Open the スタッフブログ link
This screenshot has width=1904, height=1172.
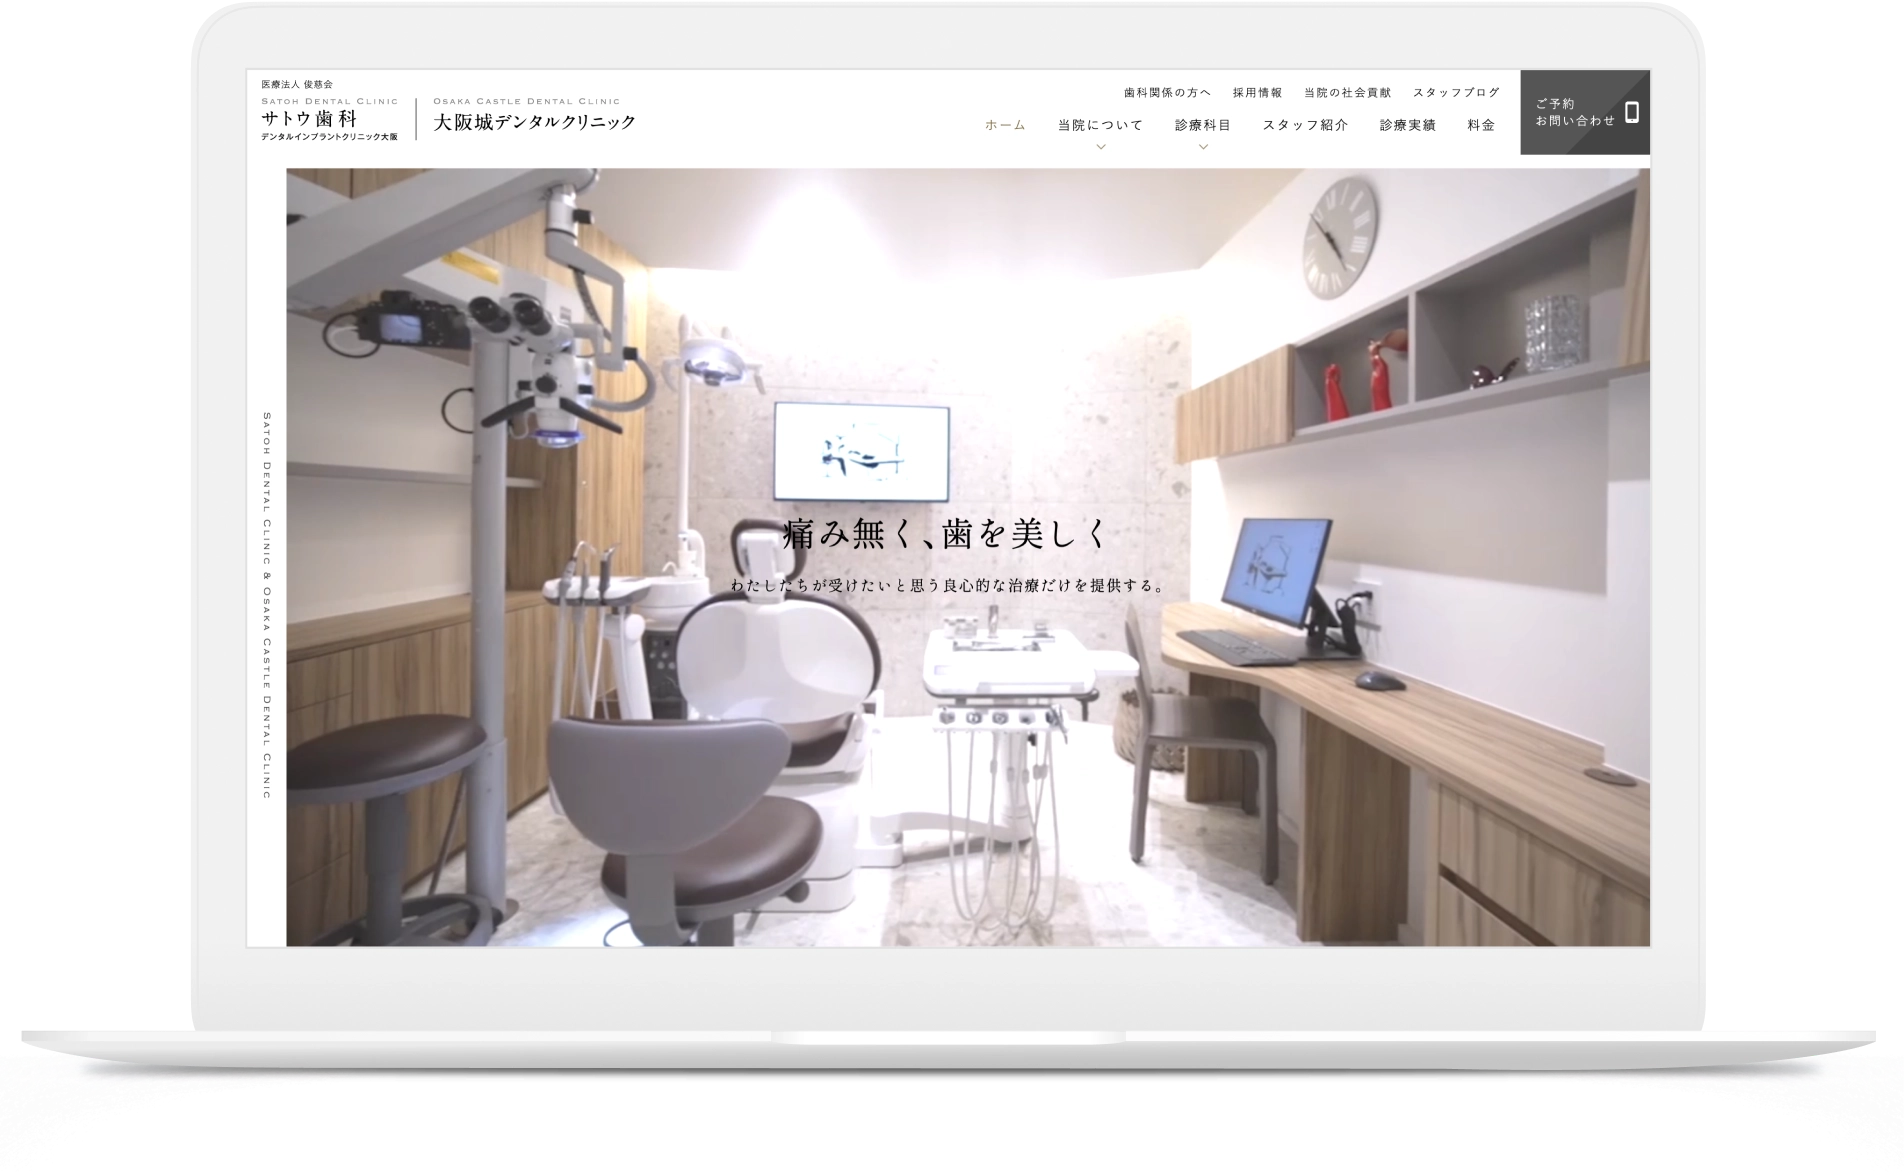tap(1456, 92)
